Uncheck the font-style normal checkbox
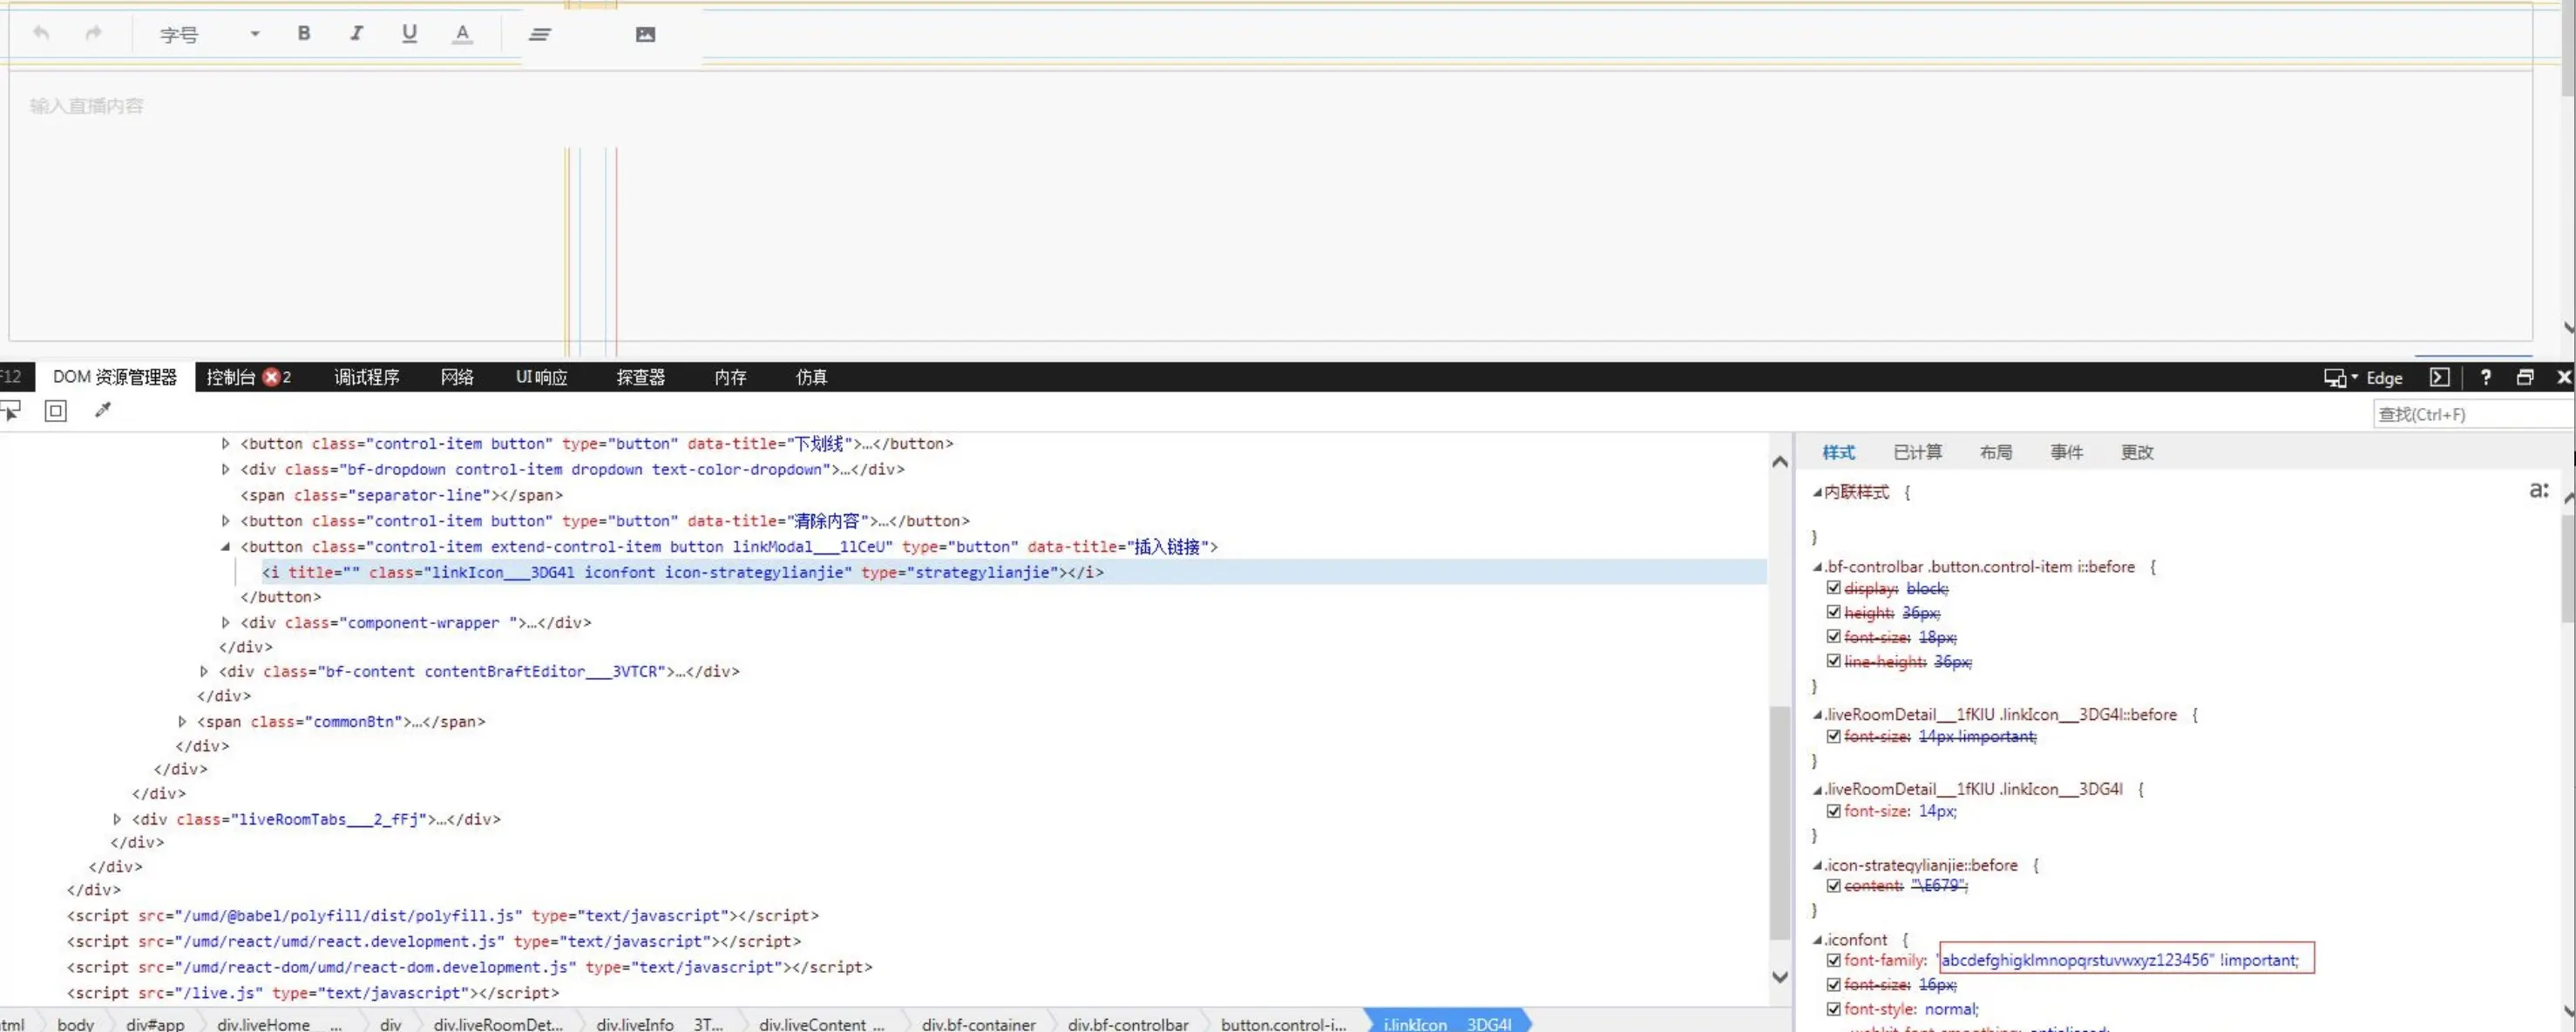Image resolution: width=2576 pixels, height=1032 pixels. coord(1833,1009)
